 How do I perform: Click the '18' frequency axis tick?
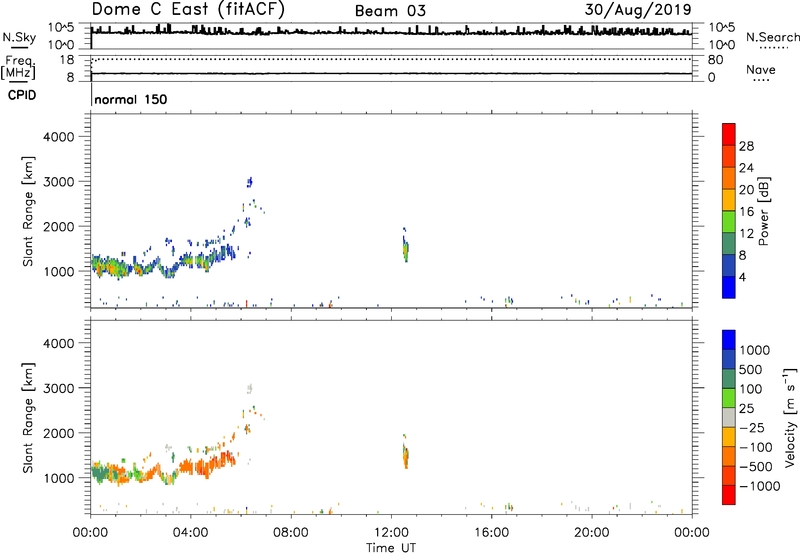67,60
